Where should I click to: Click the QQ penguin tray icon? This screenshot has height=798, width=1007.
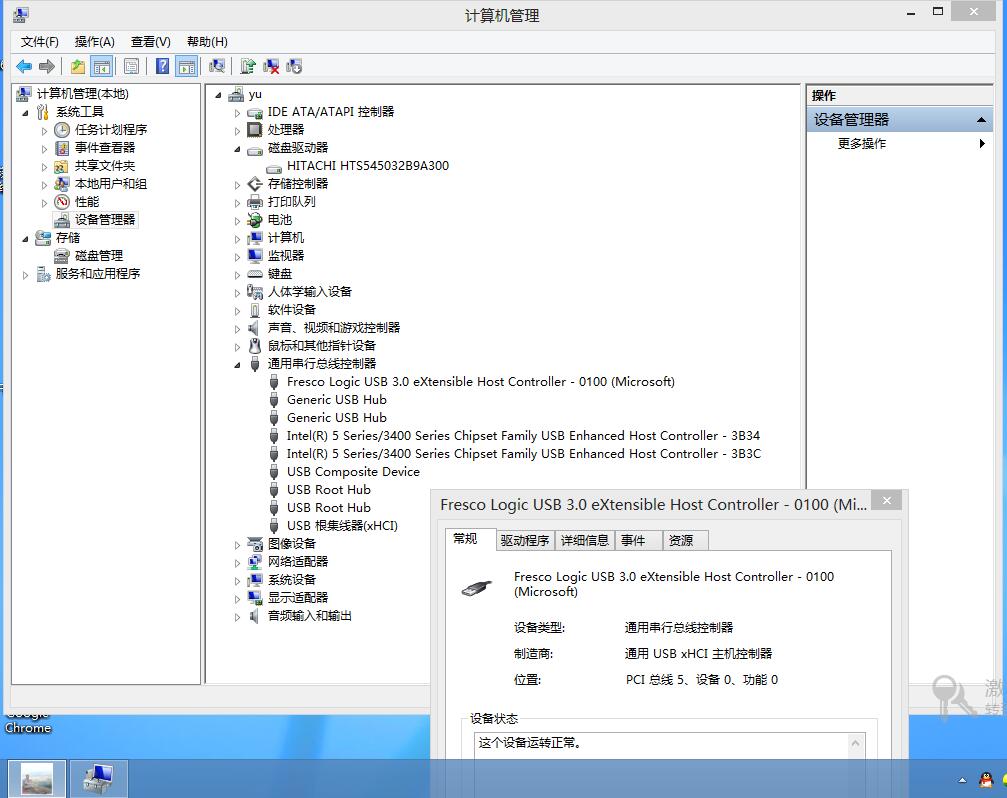(985, 780)
